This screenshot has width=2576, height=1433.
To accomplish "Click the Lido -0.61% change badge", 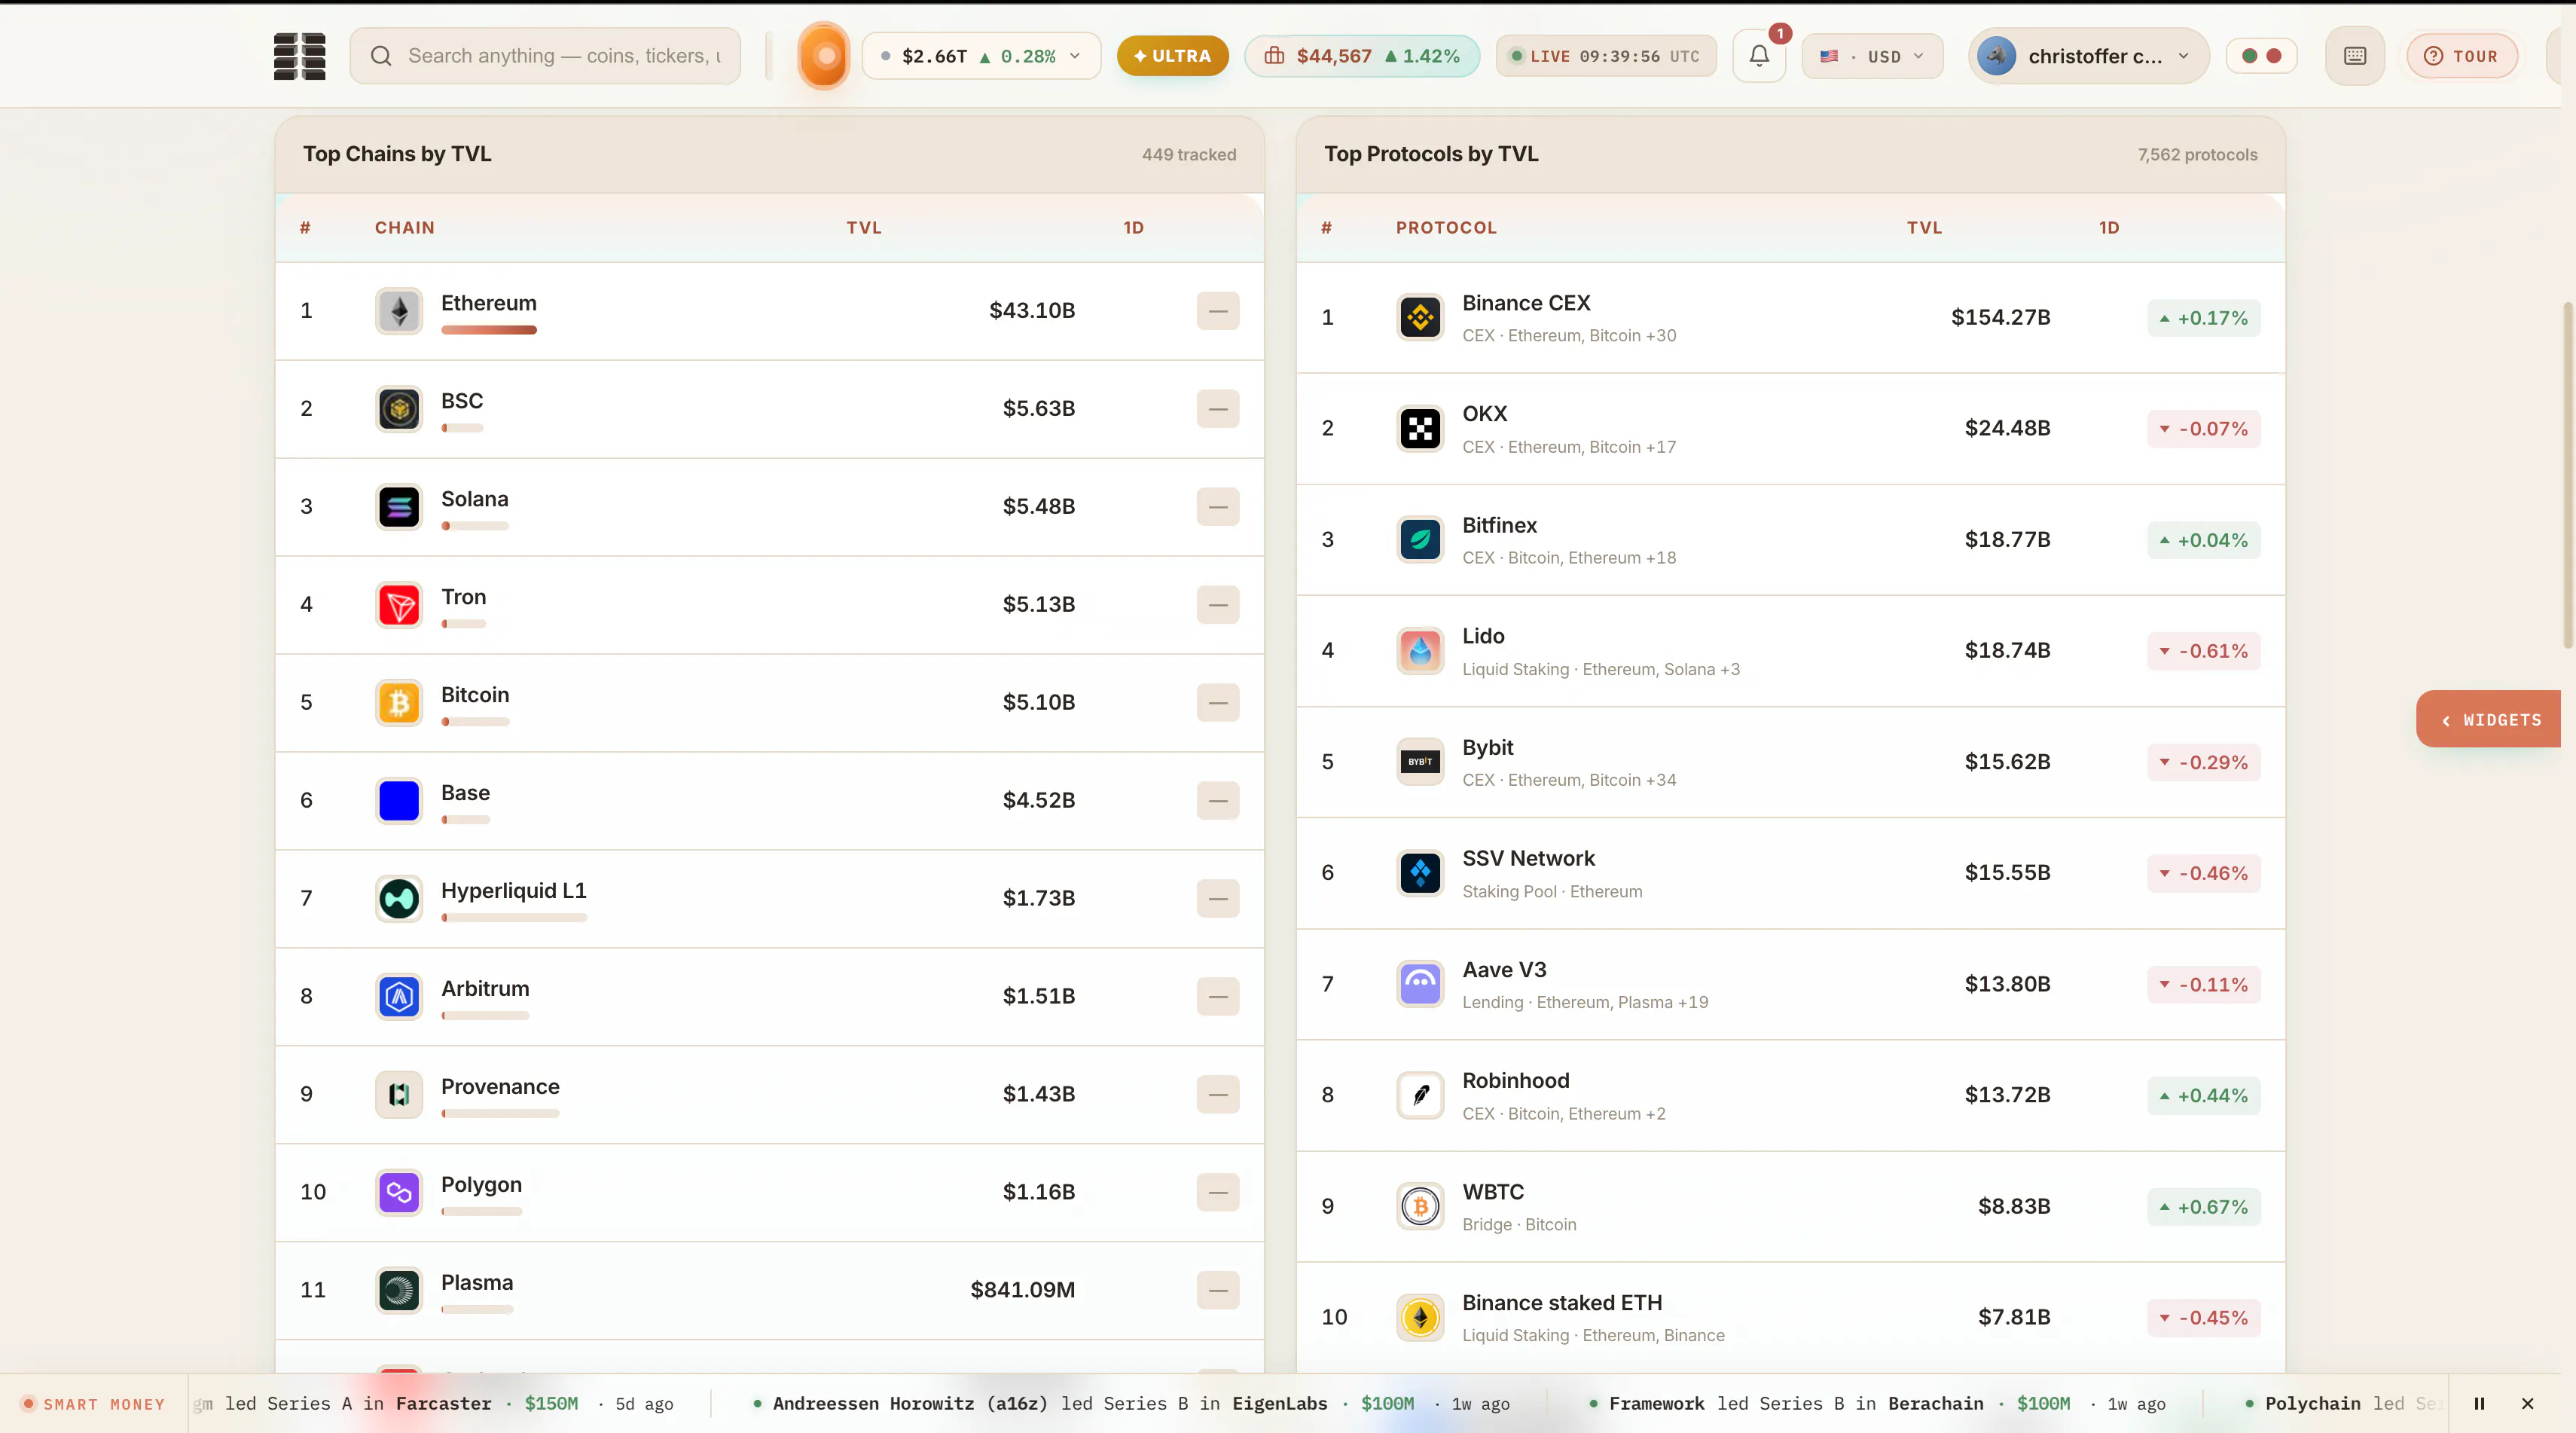I will (2204, 651).
